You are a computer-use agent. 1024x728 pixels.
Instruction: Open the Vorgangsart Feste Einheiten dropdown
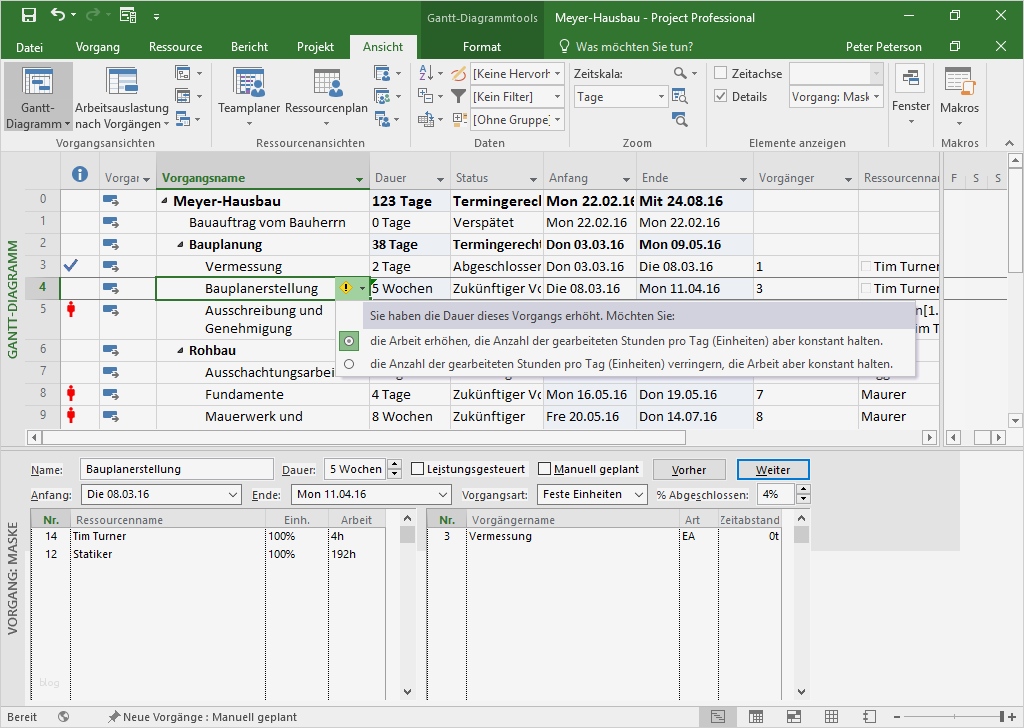637,494
